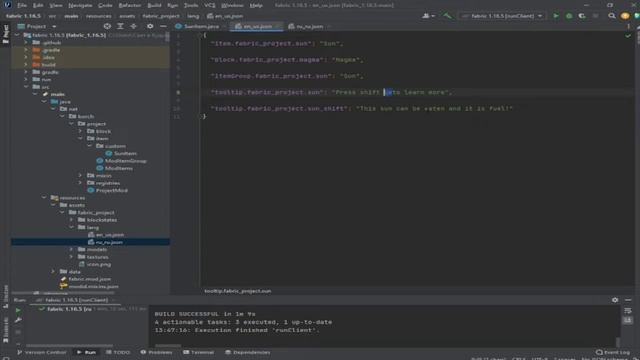Expand the build folder
This screenshot has height=360, width=640.
tap(26, 64)
